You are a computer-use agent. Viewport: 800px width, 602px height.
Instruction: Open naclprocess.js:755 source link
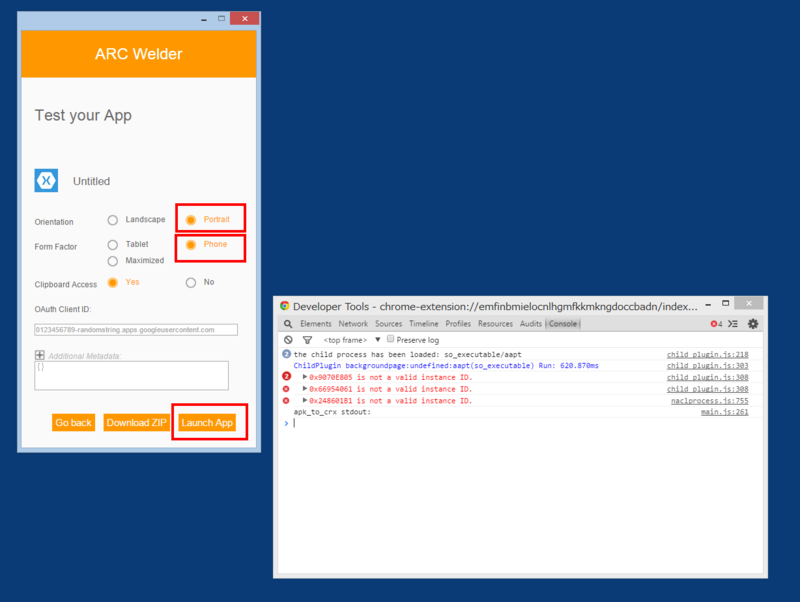coord(710,400)
